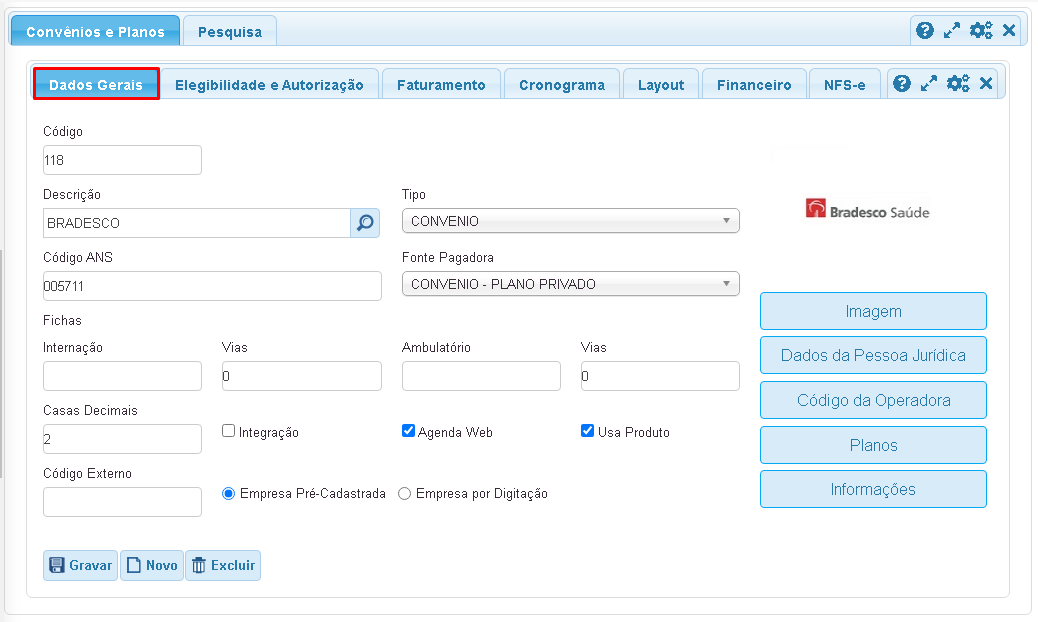Open the gears settings icon in inner bar
Image resolution: width=1038 pixels, height=622 pixels.
pos(958,84)
